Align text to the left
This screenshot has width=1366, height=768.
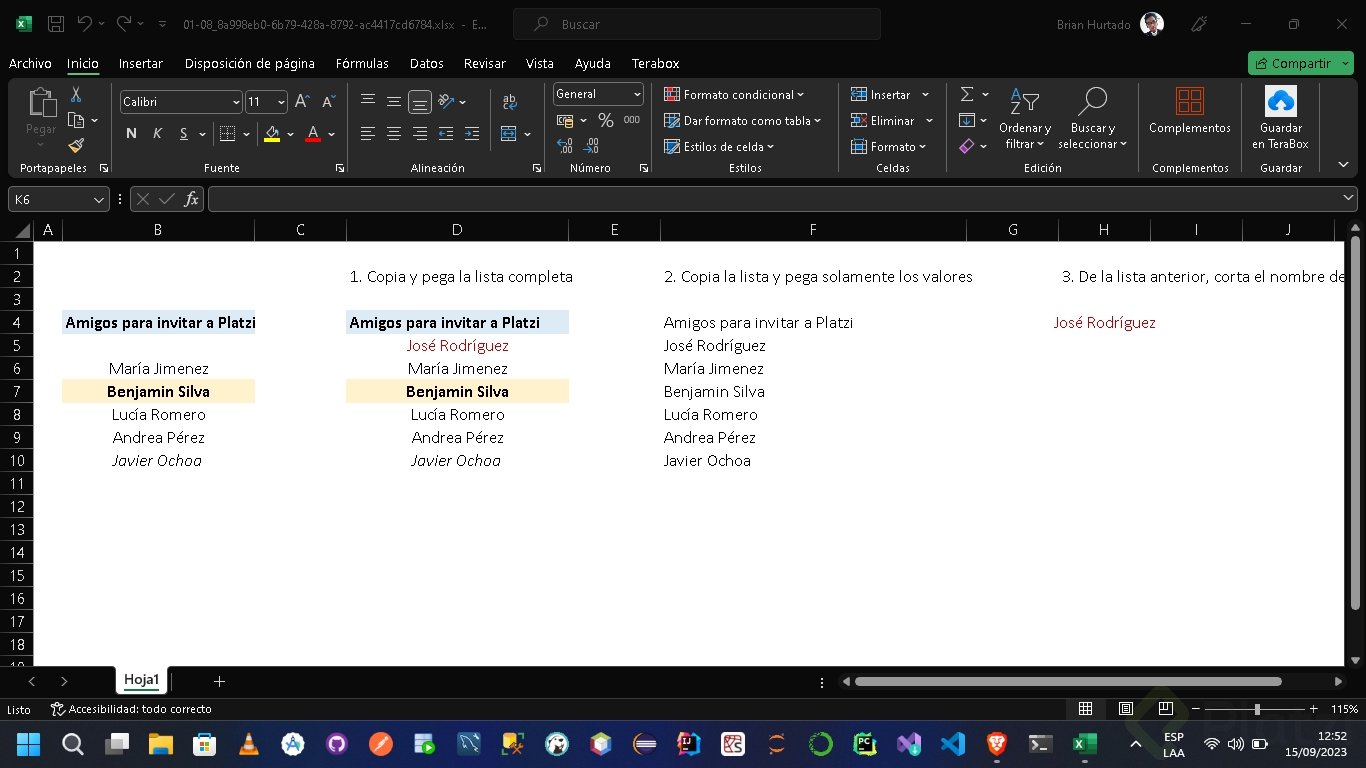pyautogui.click(x=368, y=134)
